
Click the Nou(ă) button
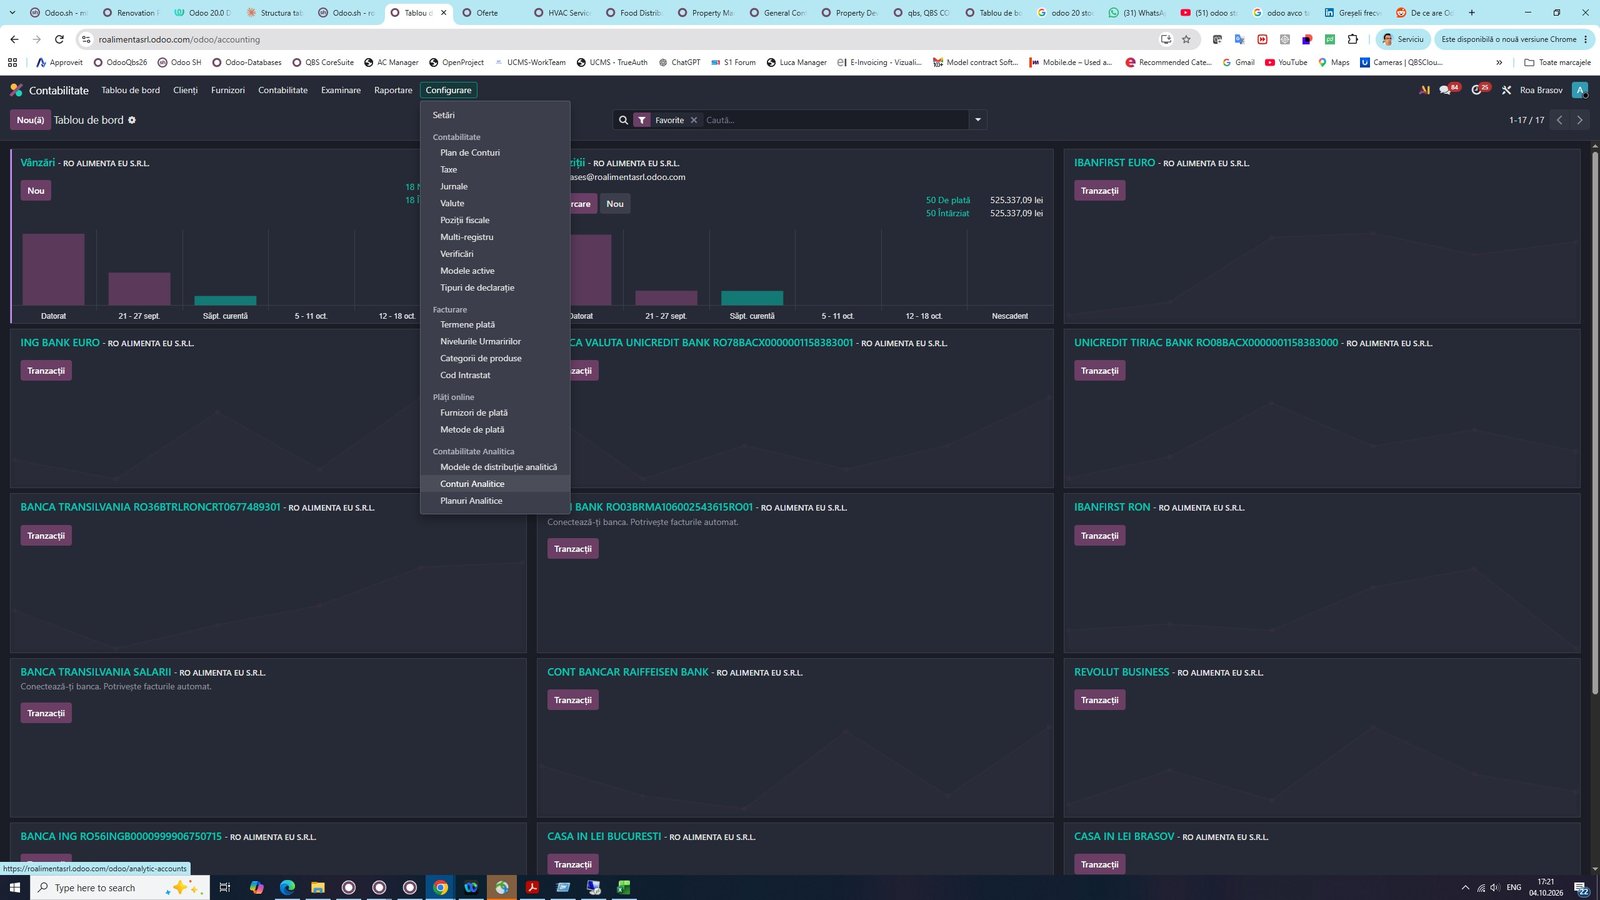click(x=30, y=120)
